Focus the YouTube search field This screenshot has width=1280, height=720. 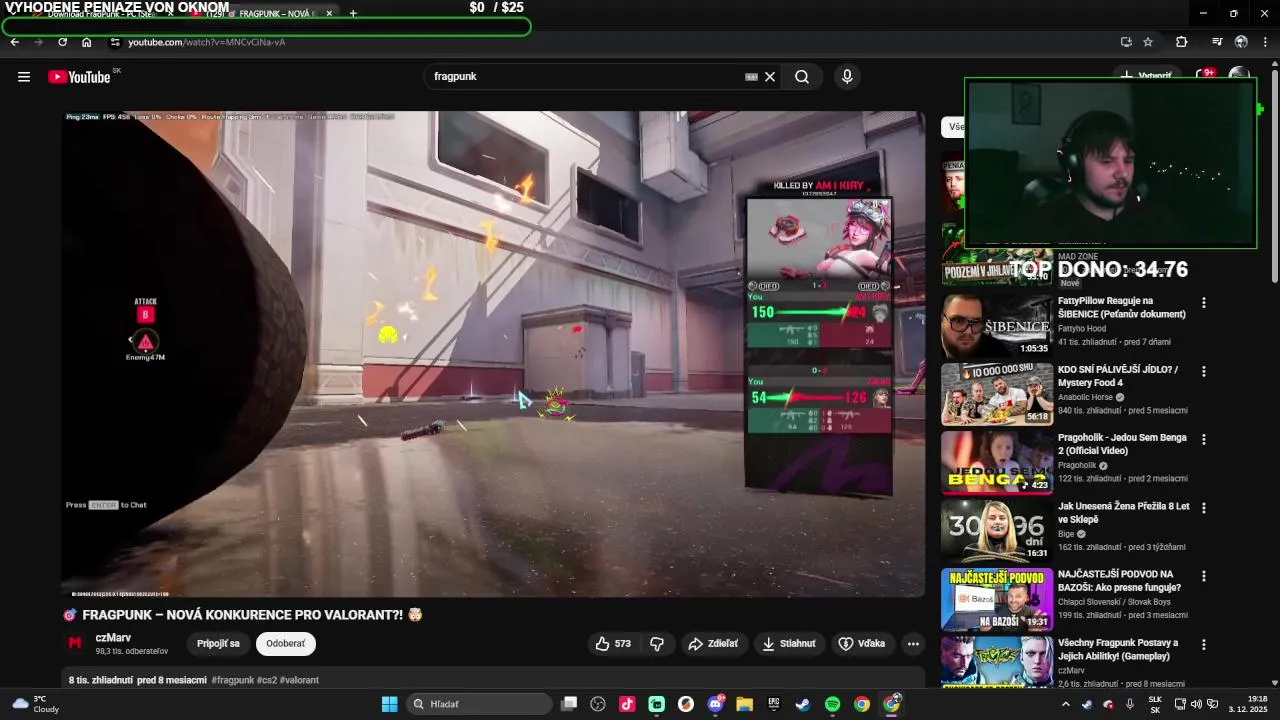585,77
